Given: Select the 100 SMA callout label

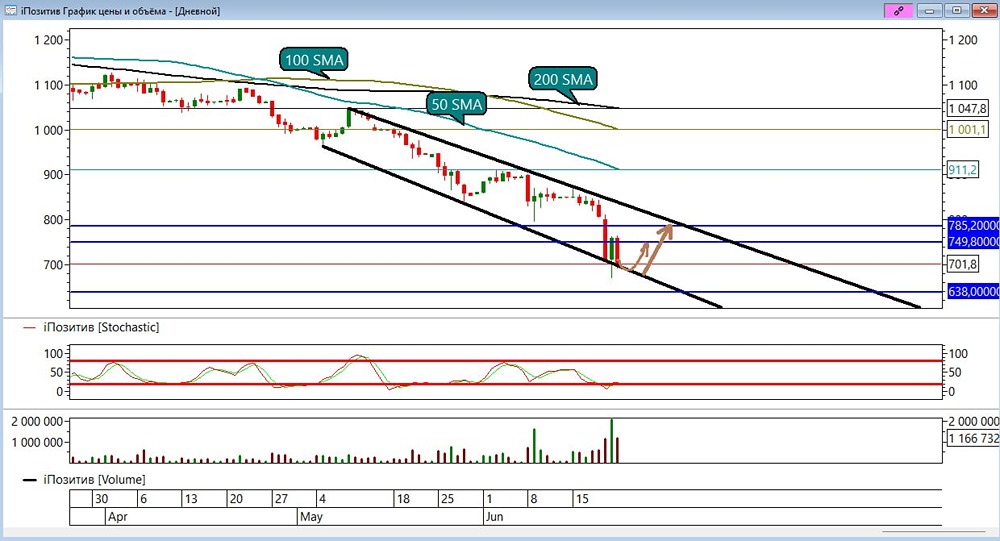Looking at the screenshot, I should click(314, 60).
